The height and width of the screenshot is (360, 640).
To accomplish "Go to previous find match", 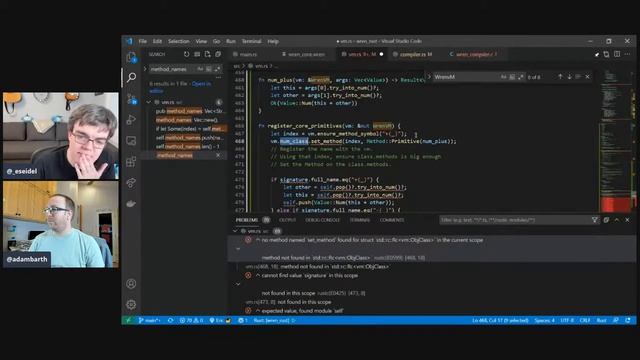I will (x=560, y=77).
